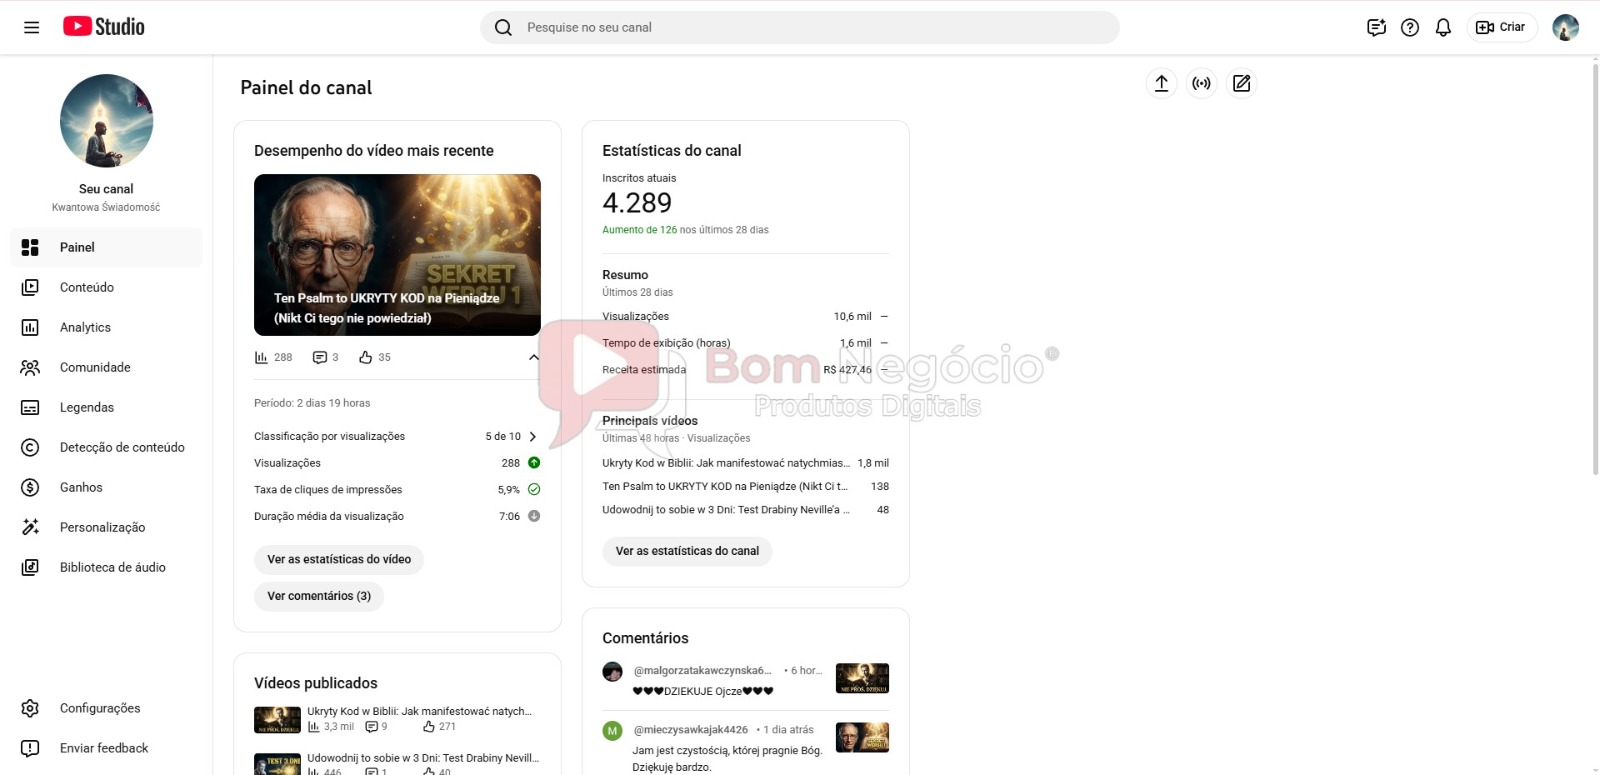Click the Configurações gear icon
This screenshot has height=775, width=1600.
pos(30,708)
